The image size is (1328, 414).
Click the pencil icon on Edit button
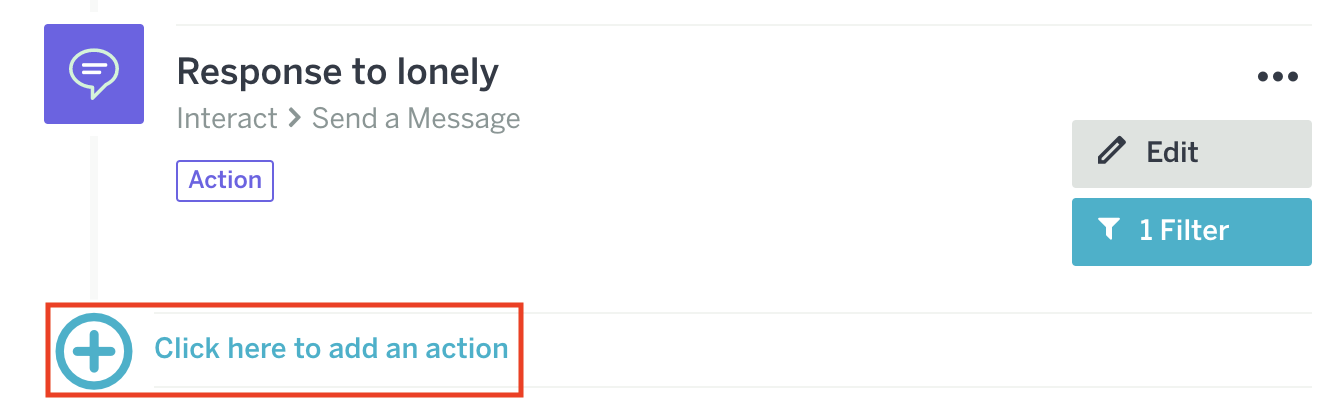pos(1109,152)
